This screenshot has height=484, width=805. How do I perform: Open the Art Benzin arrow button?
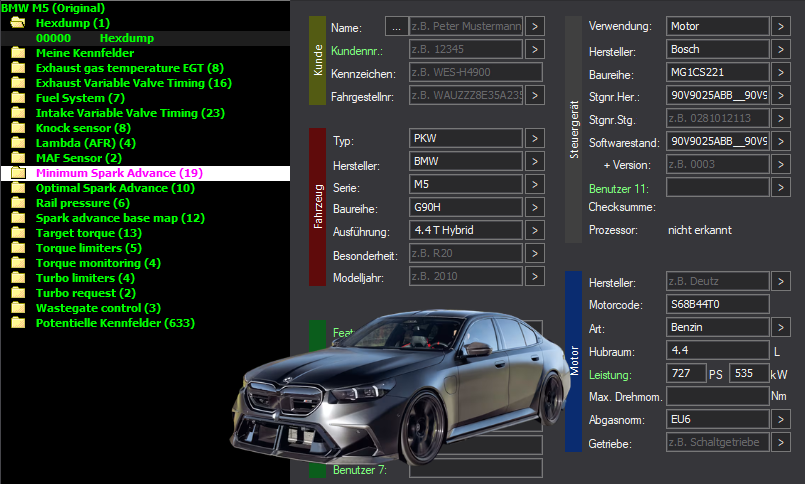click(x=781, y=327)
